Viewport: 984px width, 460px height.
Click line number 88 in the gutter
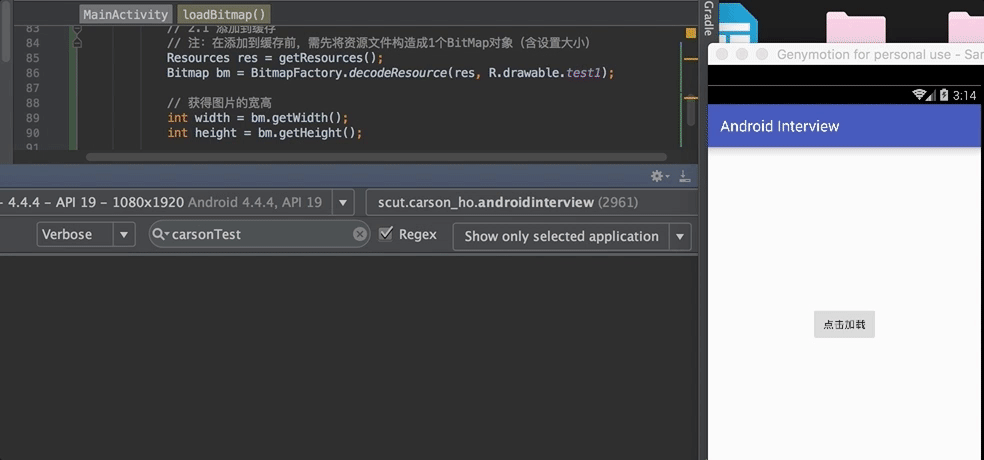coord(33,103)
